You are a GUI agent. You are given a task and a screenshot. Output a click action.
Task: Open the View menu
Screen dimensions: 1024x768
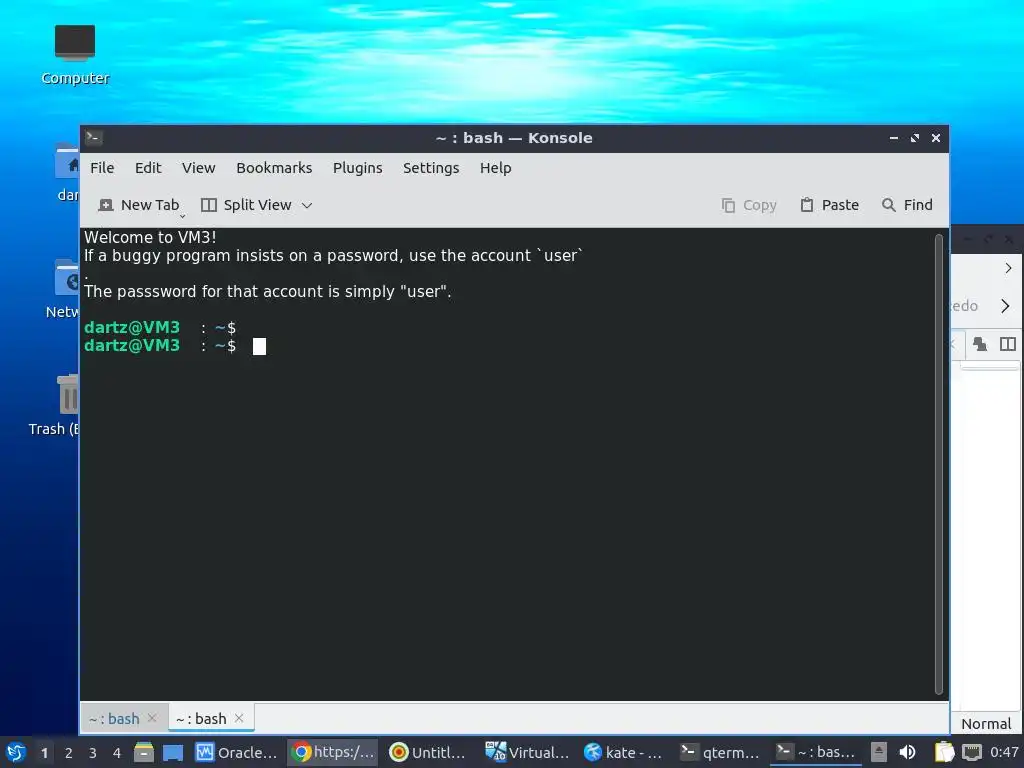(x=199, y=168)
